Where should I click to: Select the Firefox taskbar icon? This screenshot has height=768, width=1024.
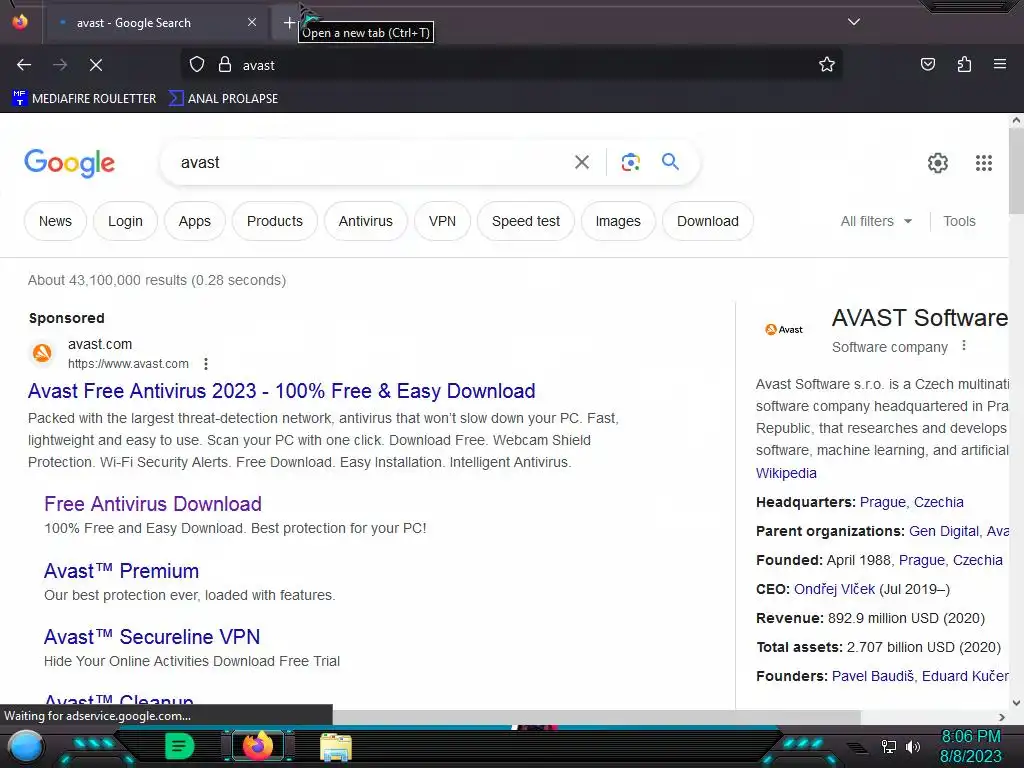coord(257,746)
